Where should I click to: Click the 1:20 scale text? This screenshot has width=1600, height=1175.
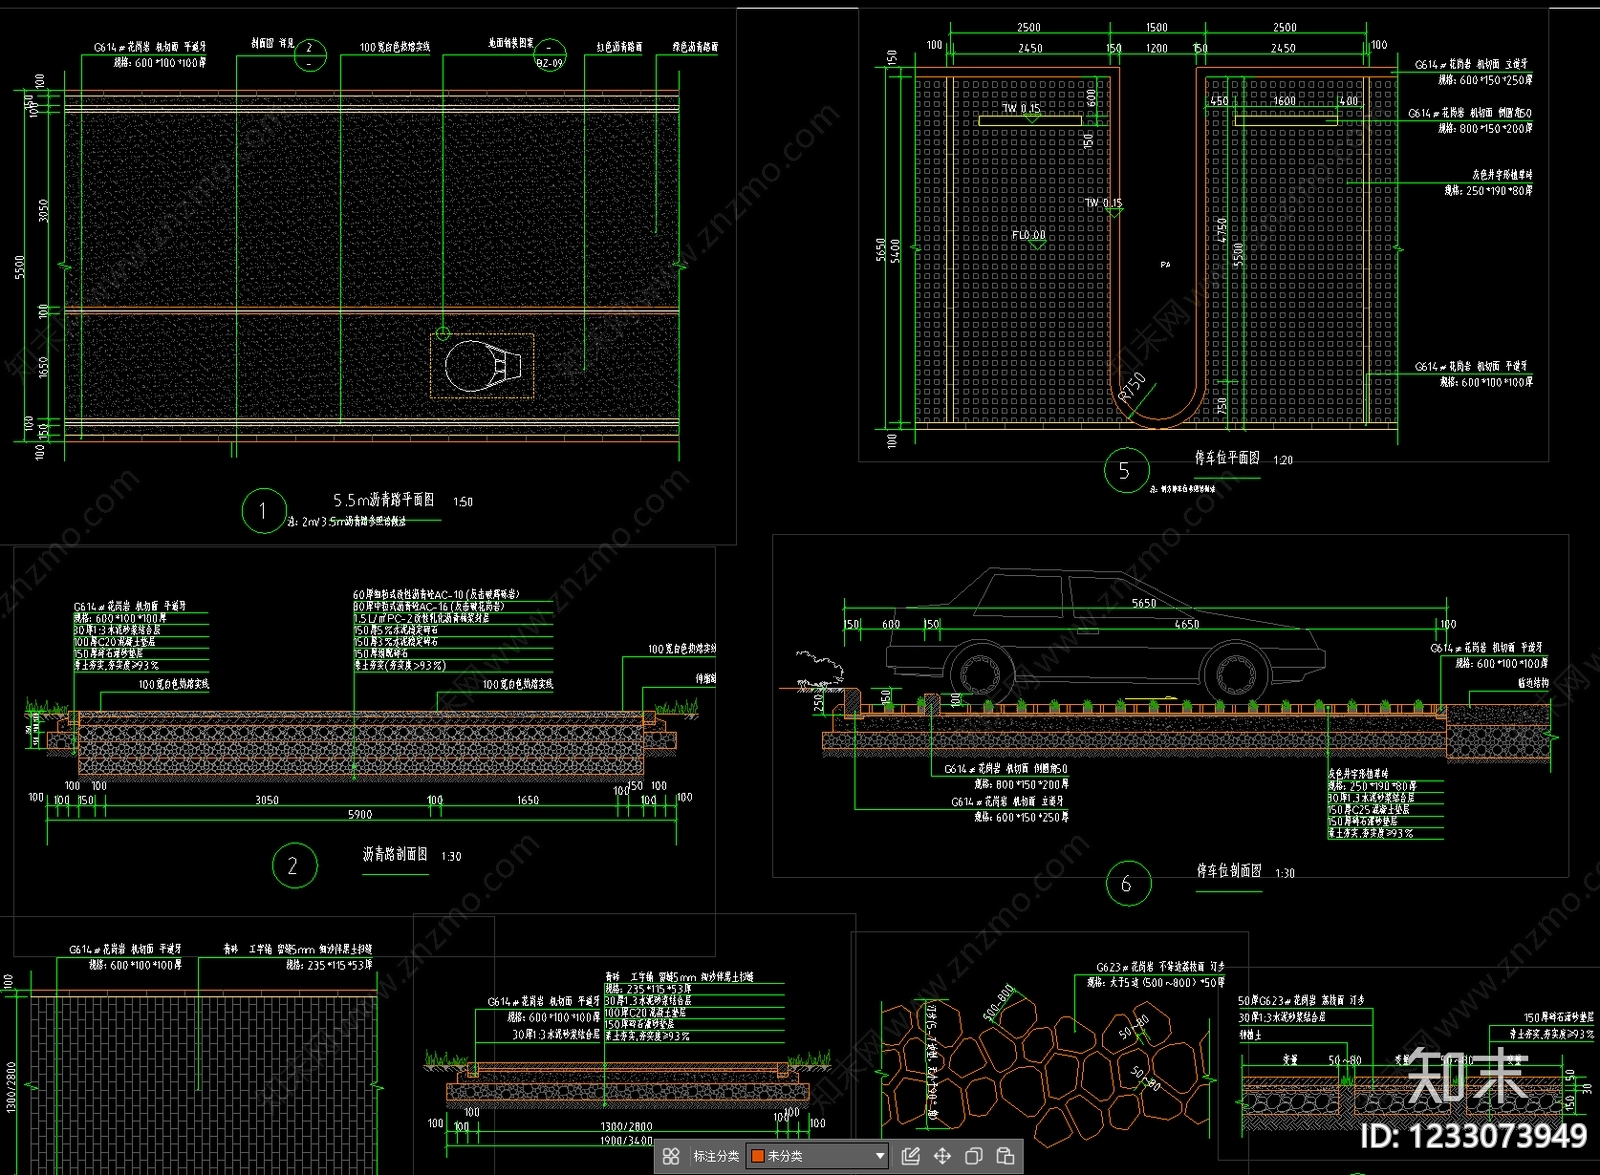1283,460
